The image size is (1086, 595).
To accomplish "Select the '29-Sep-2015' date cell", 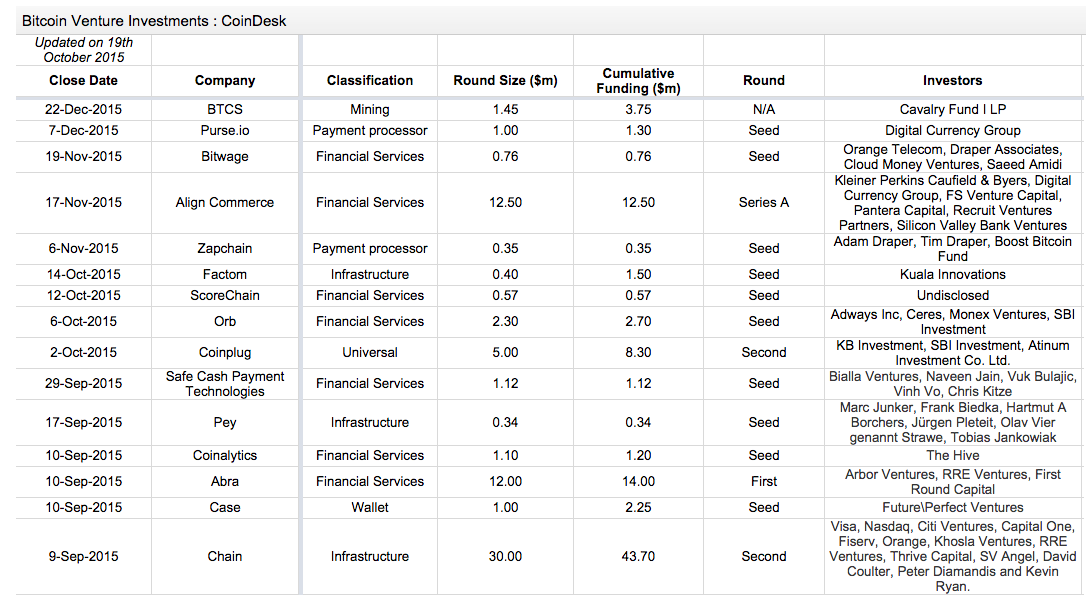I will click(84, 383).
